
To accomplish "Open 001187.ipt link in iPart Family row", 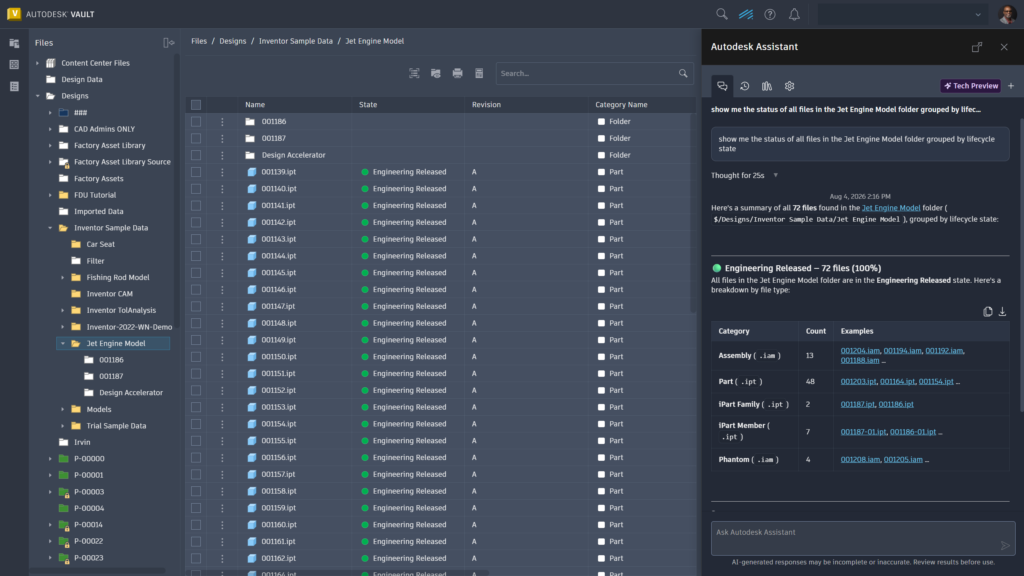I will [857, 404].
